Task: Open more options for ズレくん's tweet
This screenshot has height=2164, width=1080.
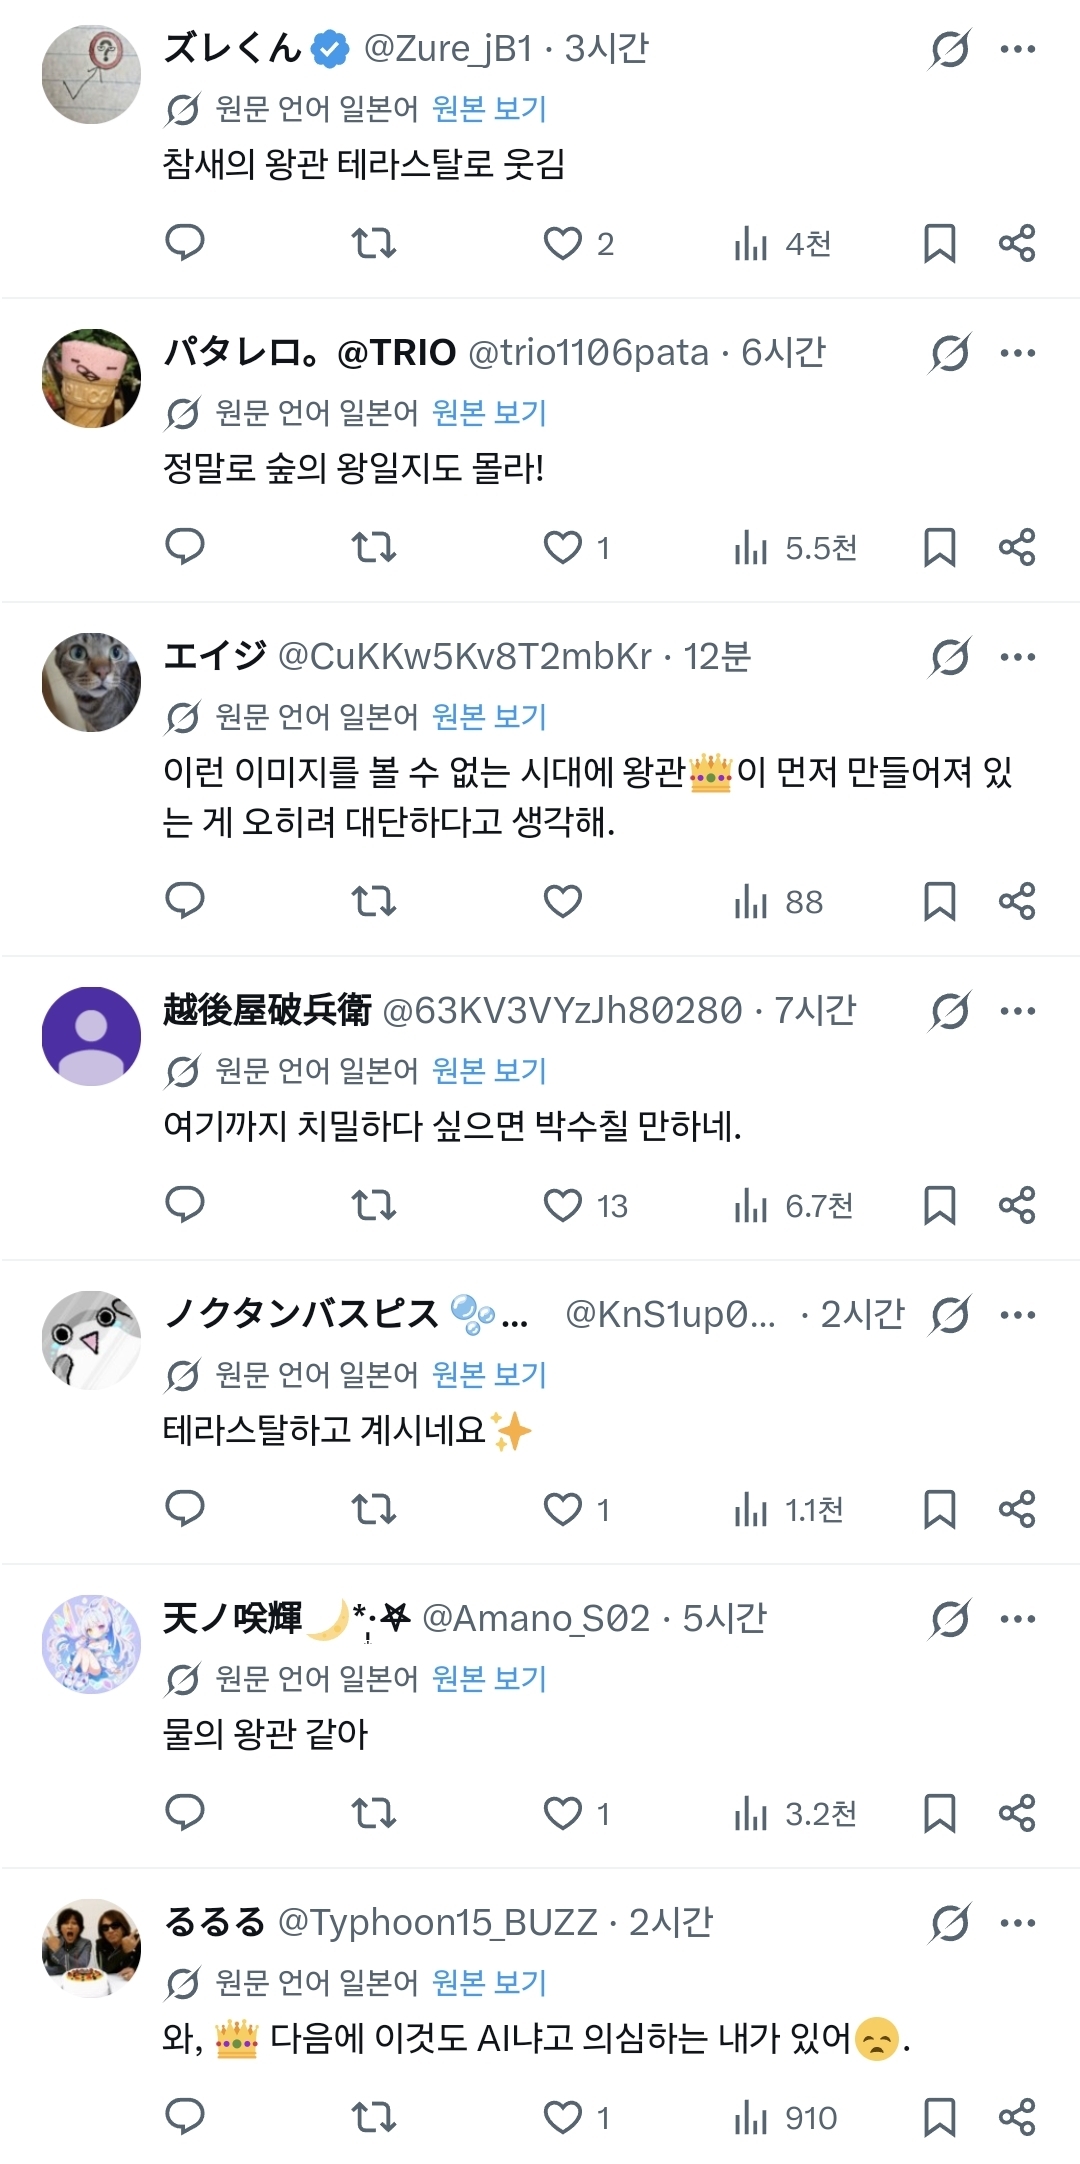Action: 1018,49
